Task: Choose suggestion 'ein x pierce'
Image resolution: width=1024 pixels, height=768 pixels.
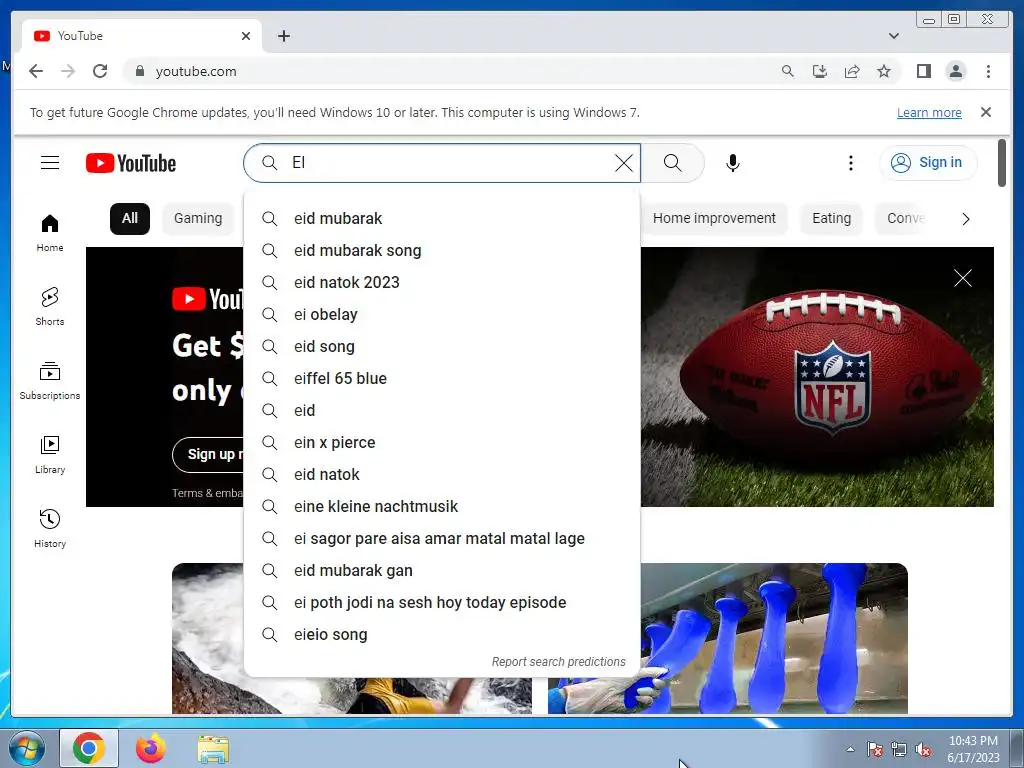Action: click(441, 442)
